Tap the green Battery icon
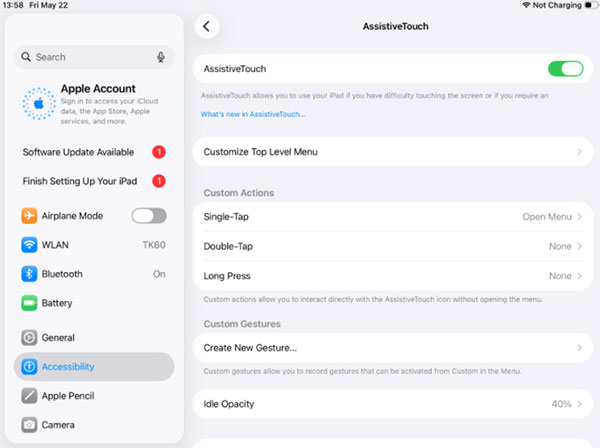 (29, 303)
